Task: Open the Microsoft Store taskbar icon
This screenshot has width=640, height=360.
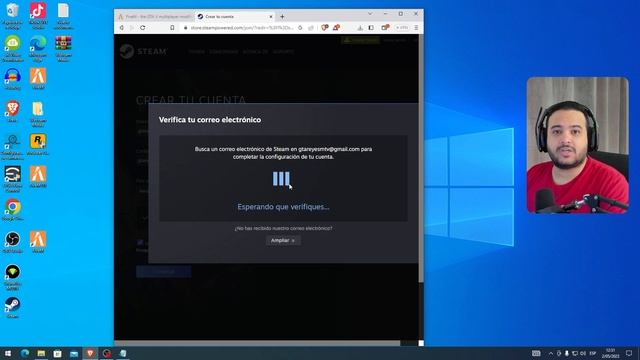Action: click(58, 353)
